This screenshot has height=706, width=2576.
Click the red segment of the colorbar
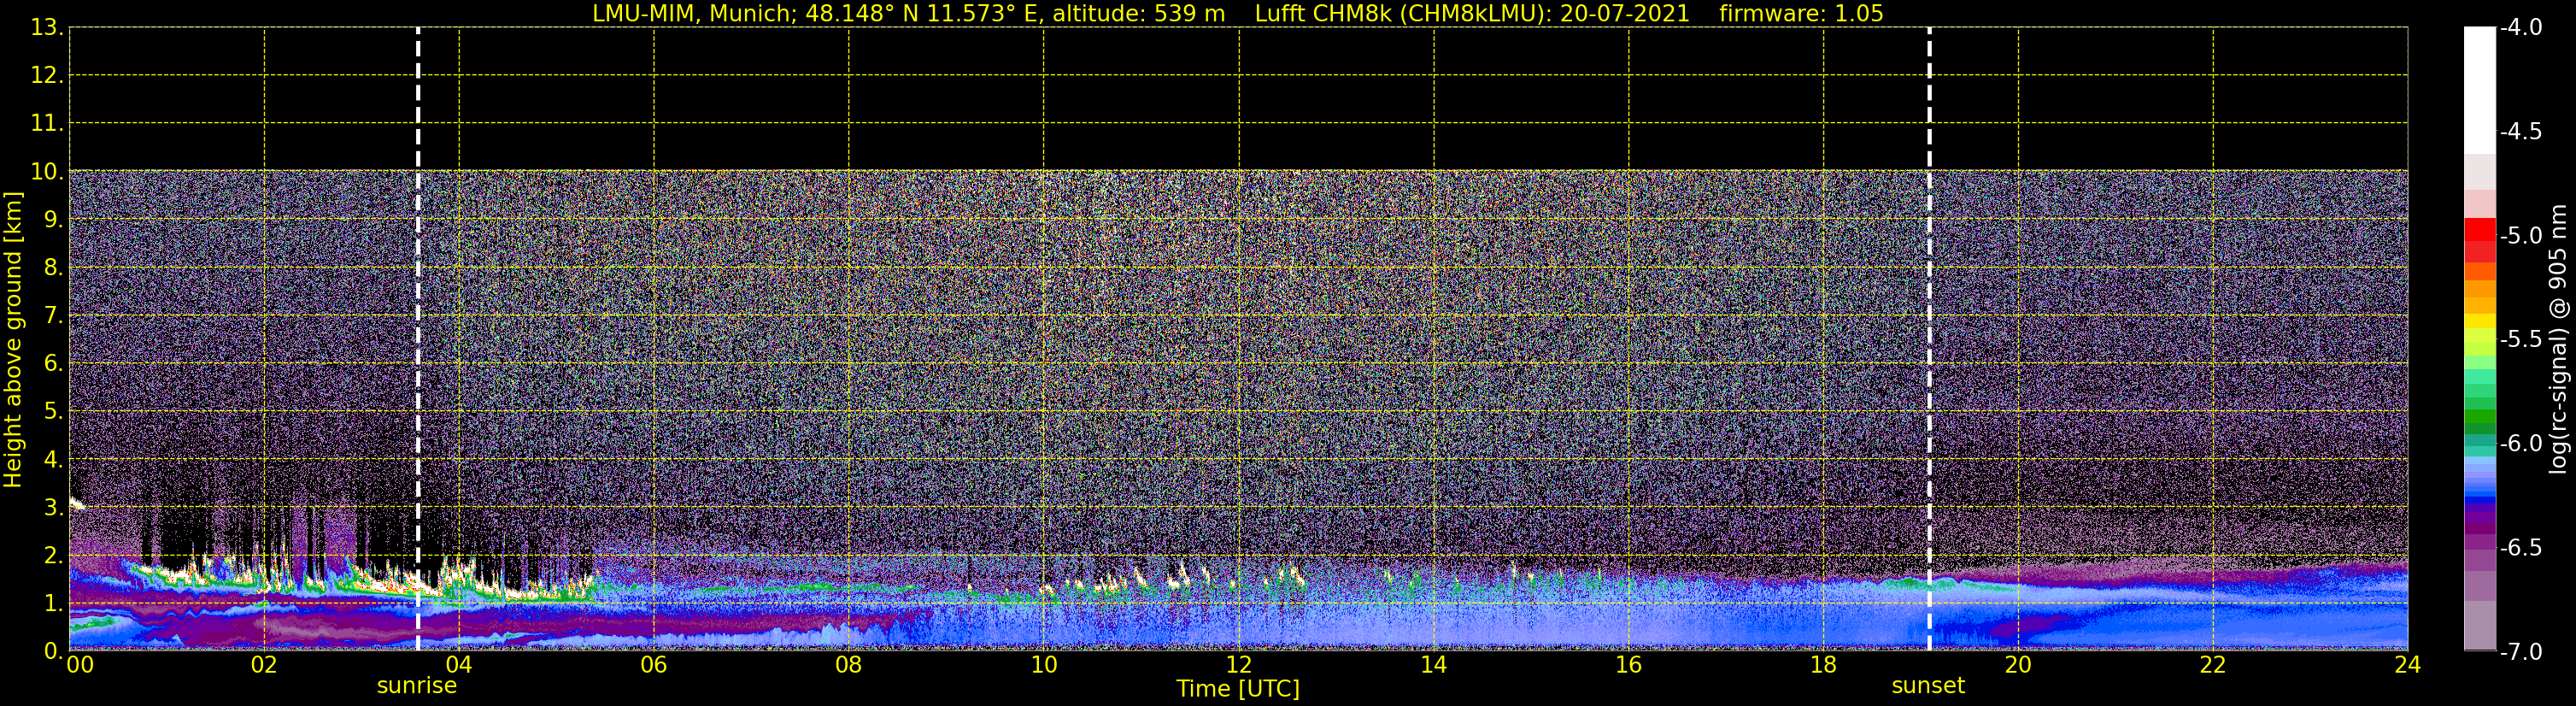[x=2480, y=229]
